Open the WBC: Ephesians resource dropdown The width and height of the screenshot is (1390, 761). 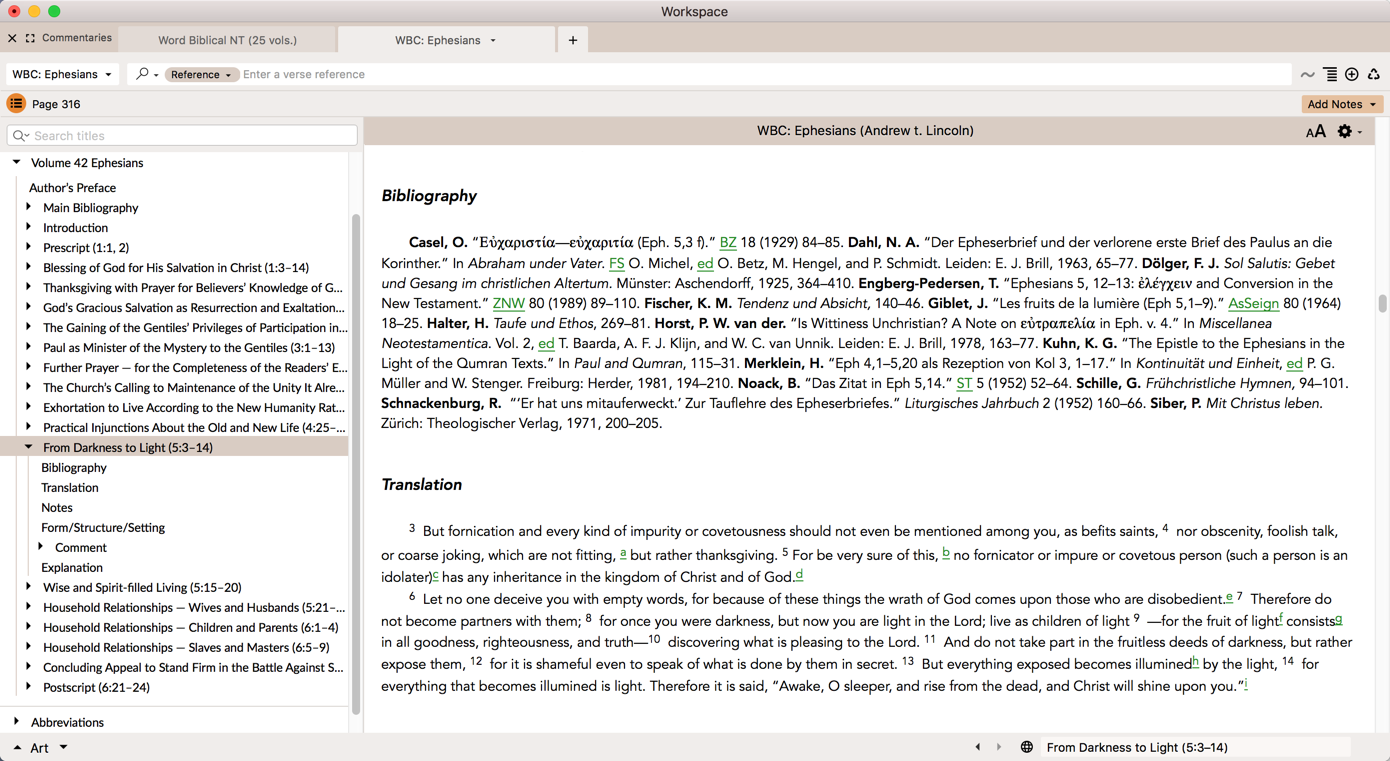62,74
